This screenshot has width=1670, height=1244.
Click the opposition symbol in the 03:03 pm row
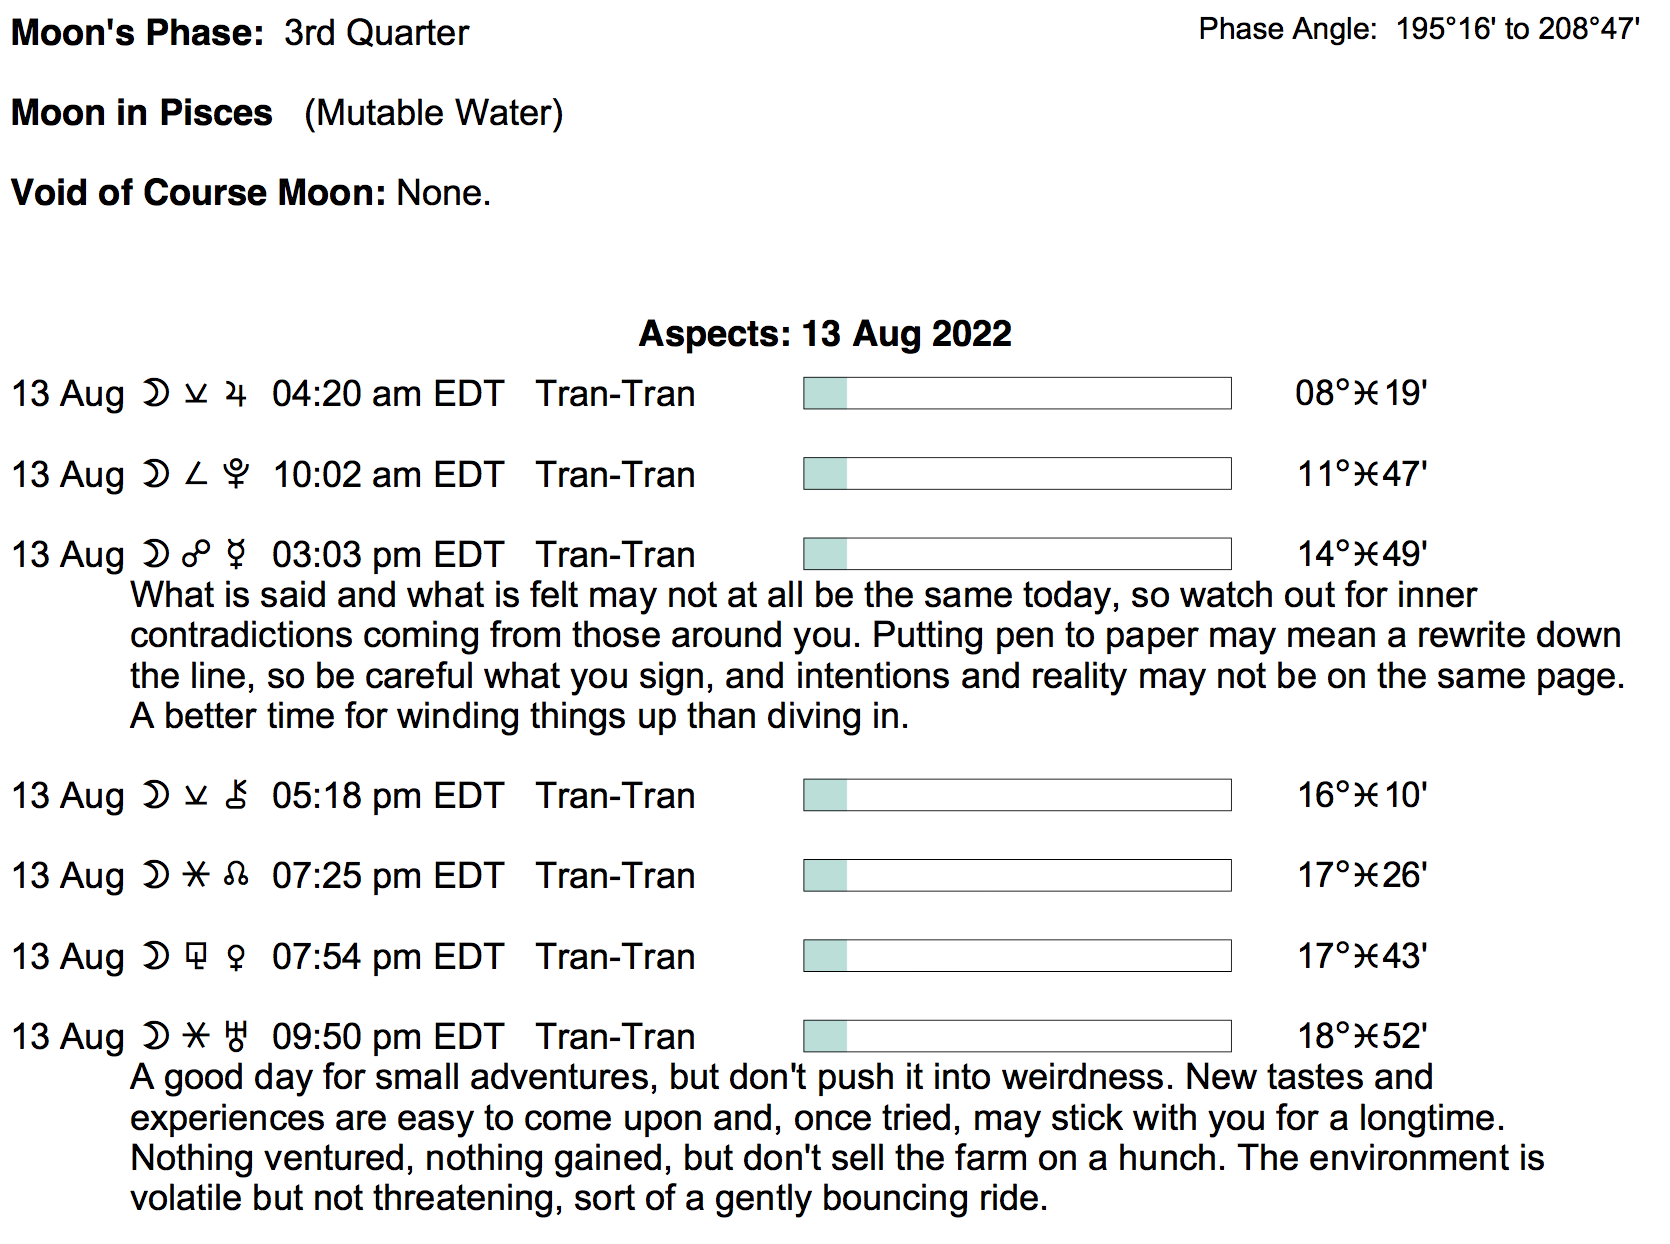tap(196, 555)
